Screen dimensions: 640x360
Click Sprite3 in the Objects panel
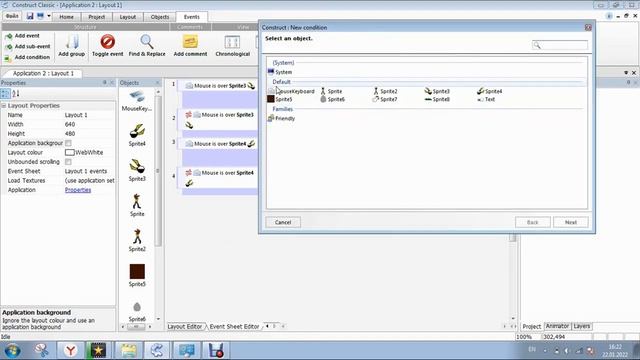(x=137, y=170)
